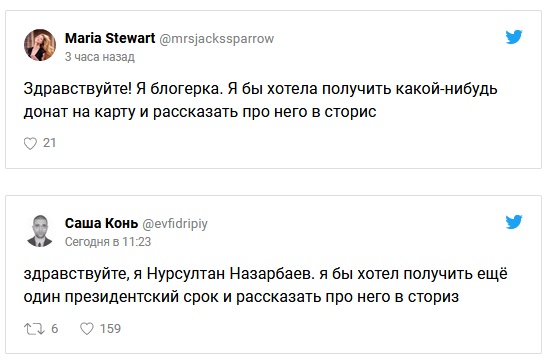Open the Саша Конь display name link

(x=101, y=223)
